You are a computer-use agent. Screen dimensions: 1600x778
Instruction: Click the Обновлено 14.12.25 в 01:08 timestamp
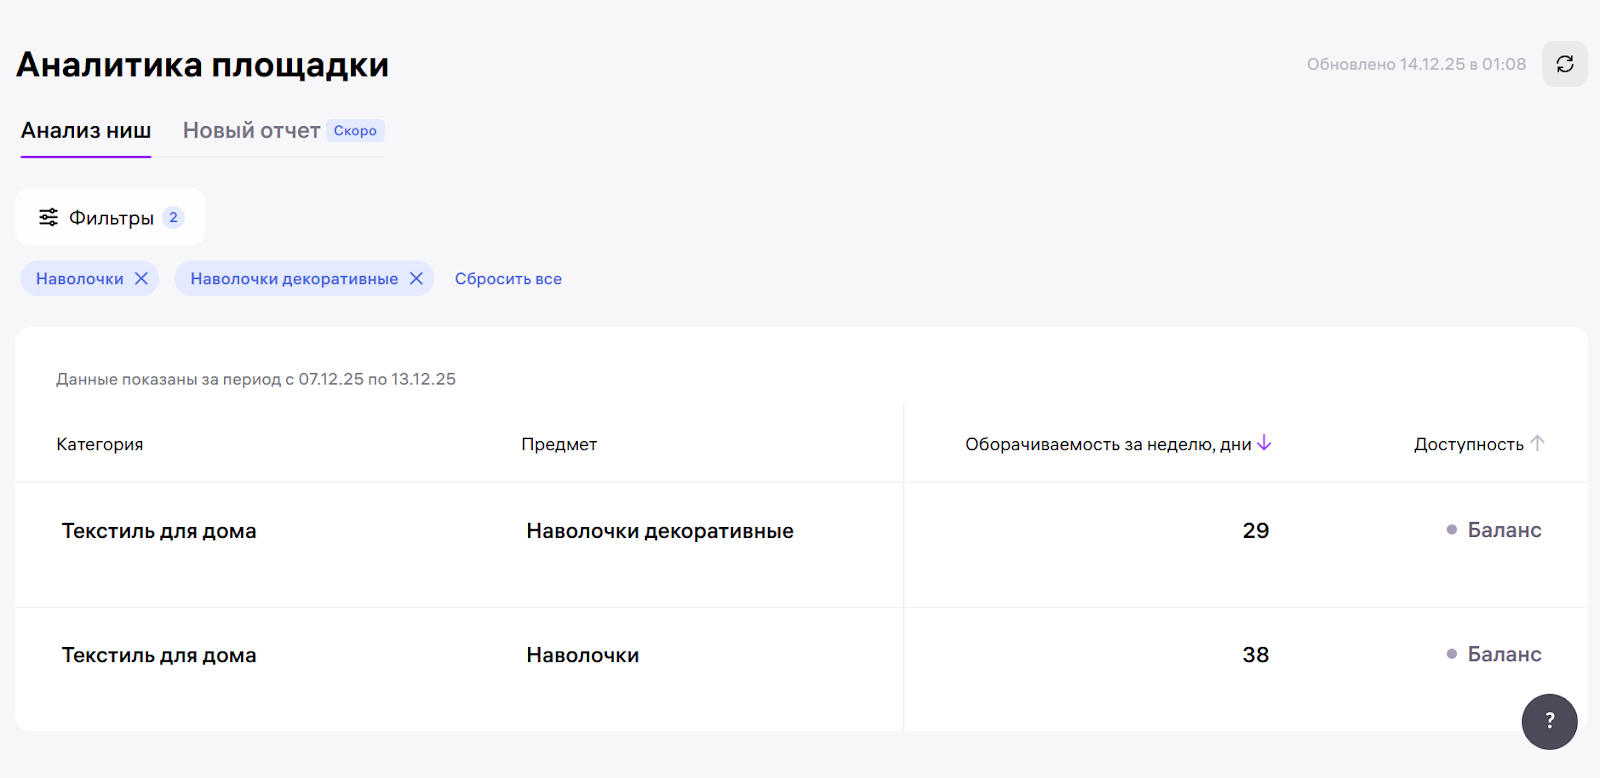coord(1416,64)
